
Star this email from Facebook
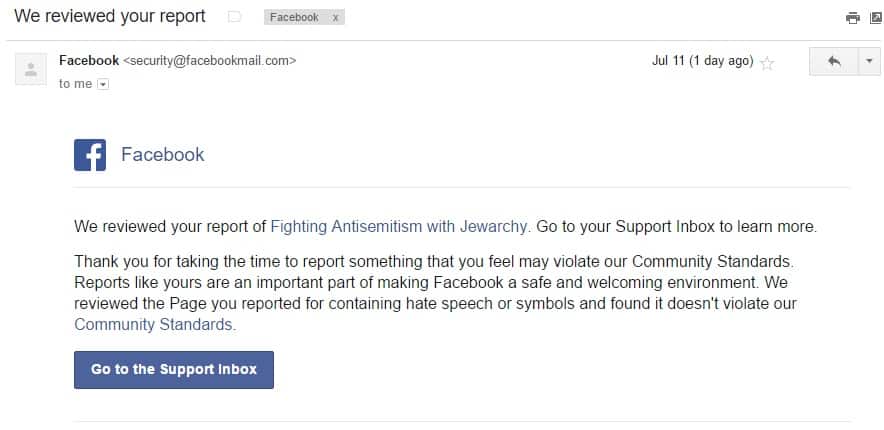click(x=766, y=63)
